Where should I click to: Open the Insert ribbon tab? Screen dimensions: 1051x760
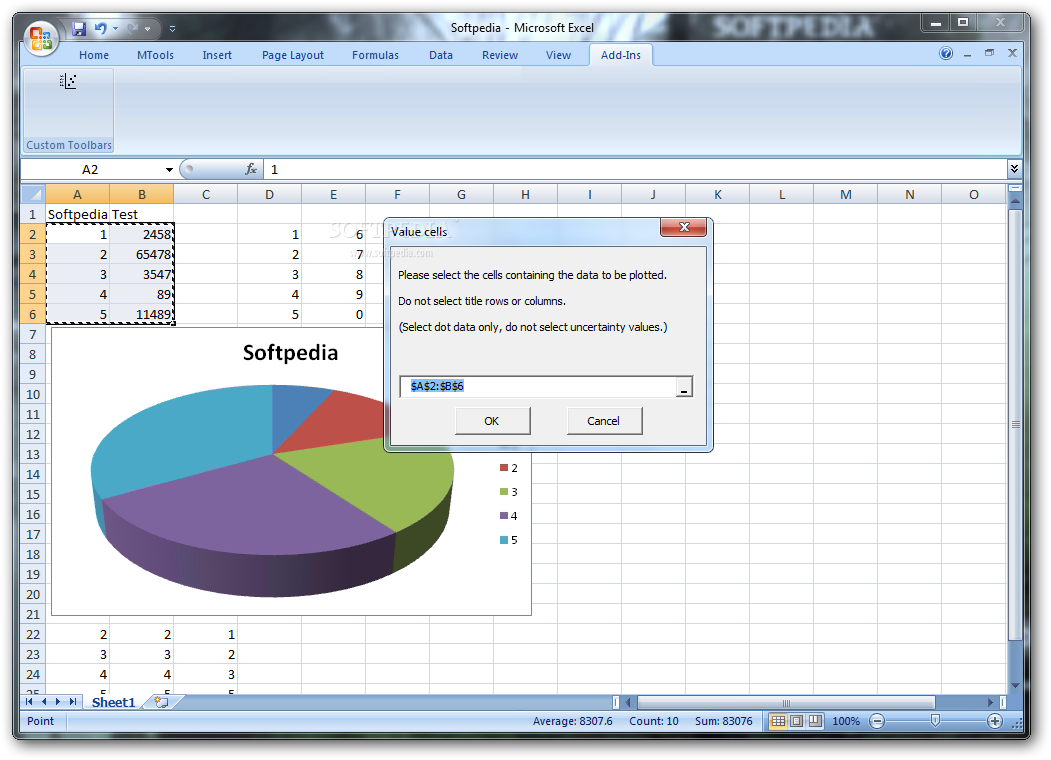tap(217, 55)
